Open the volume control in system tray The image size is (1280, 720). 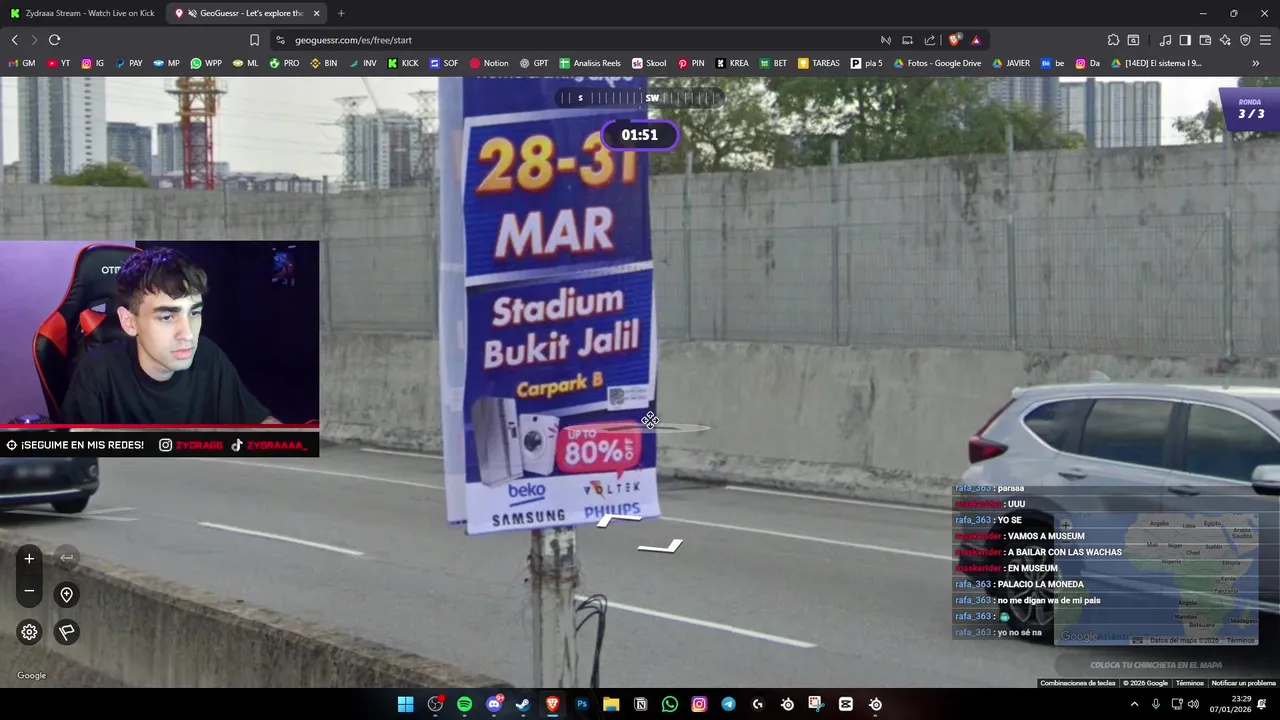[1193, 704]
